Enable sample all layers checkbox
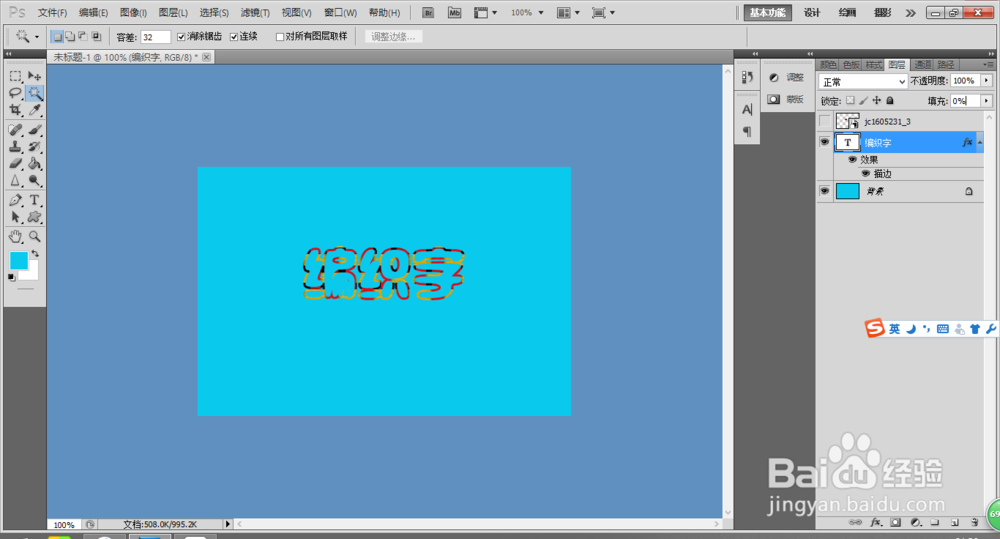 pyautogui.click(x=280, y=37)
